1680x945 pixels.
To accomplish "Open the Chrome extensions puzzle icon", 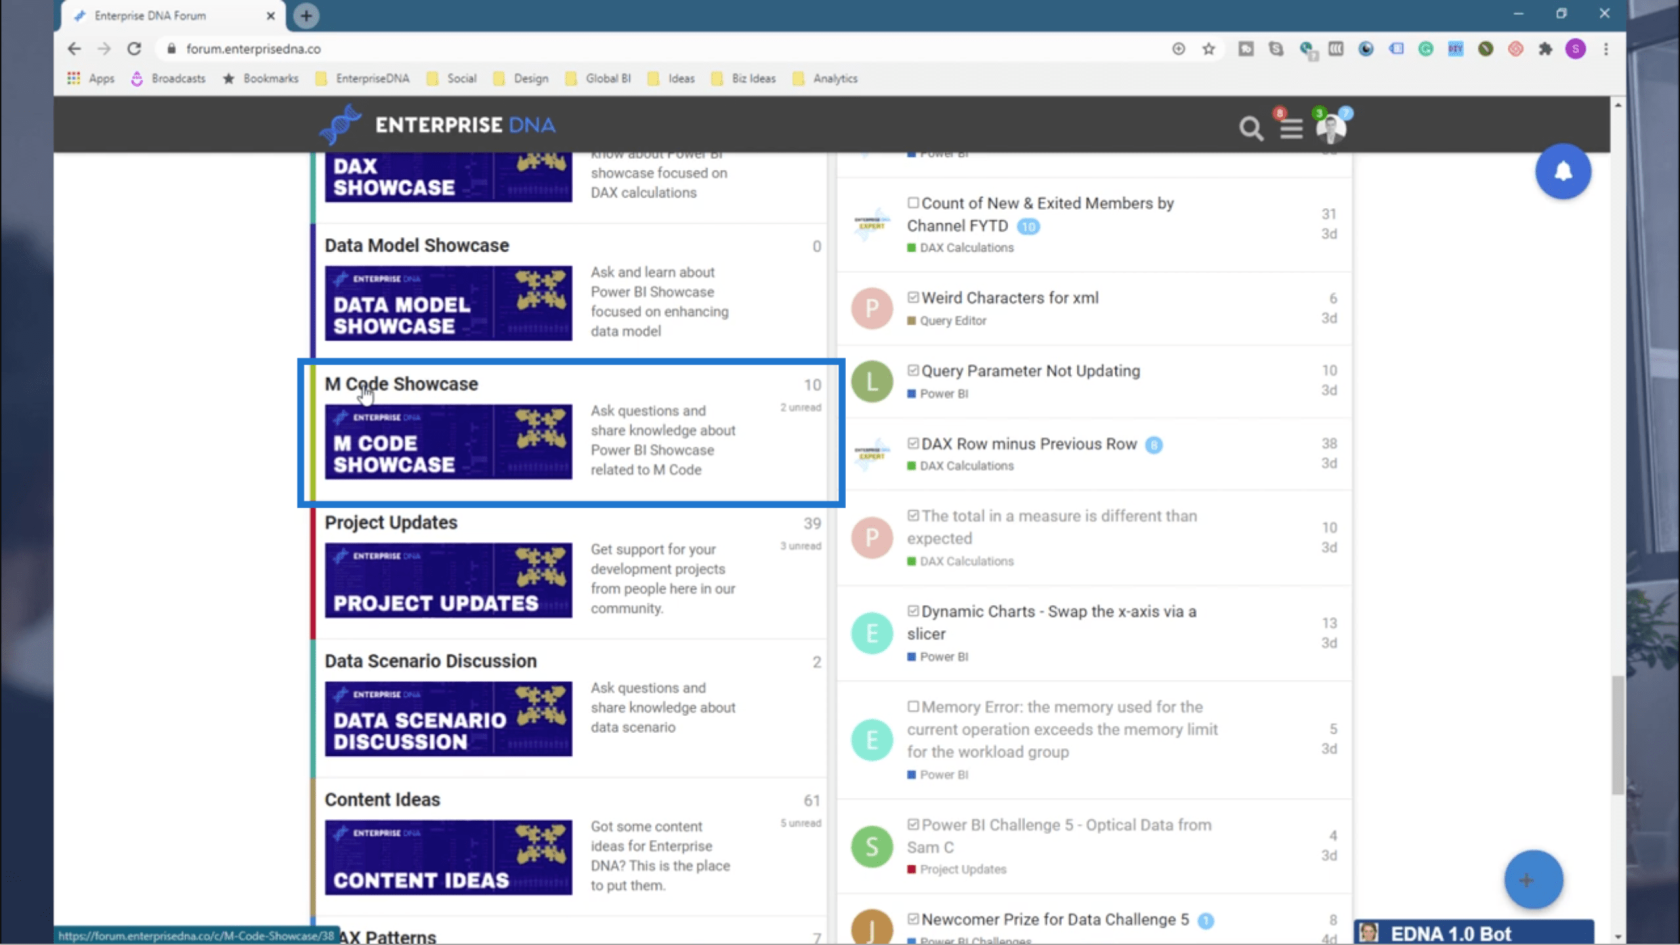I will click(1545, 48).
